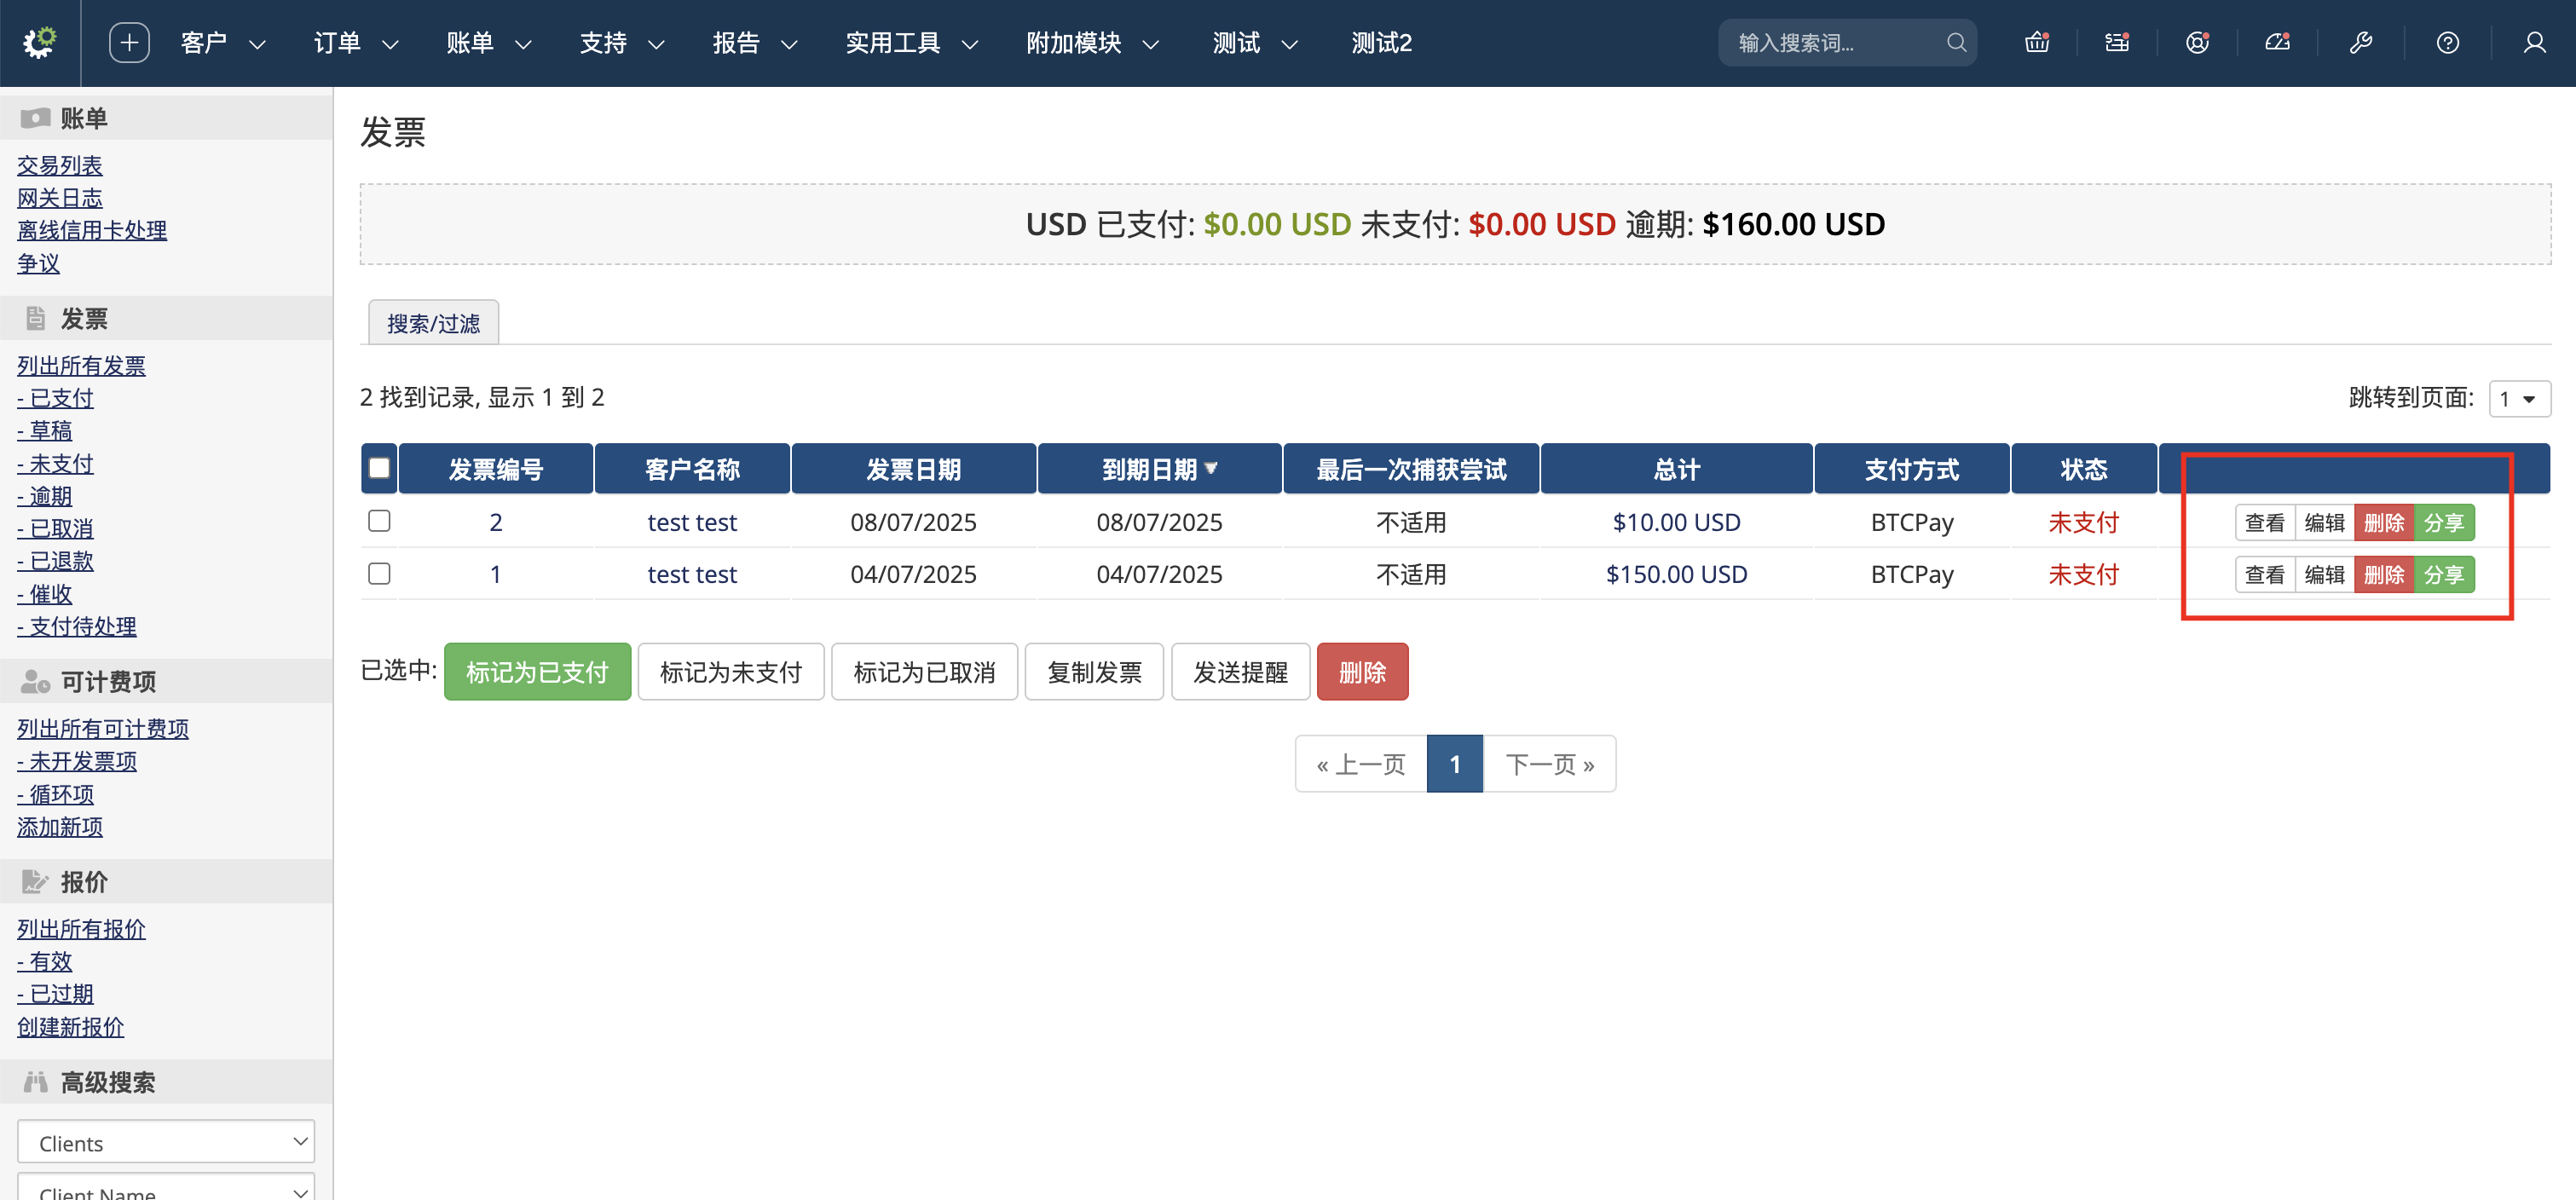2576x1200 pixels.
Task: Check the checkbox for invoice 2
Action: coord(379,521)
